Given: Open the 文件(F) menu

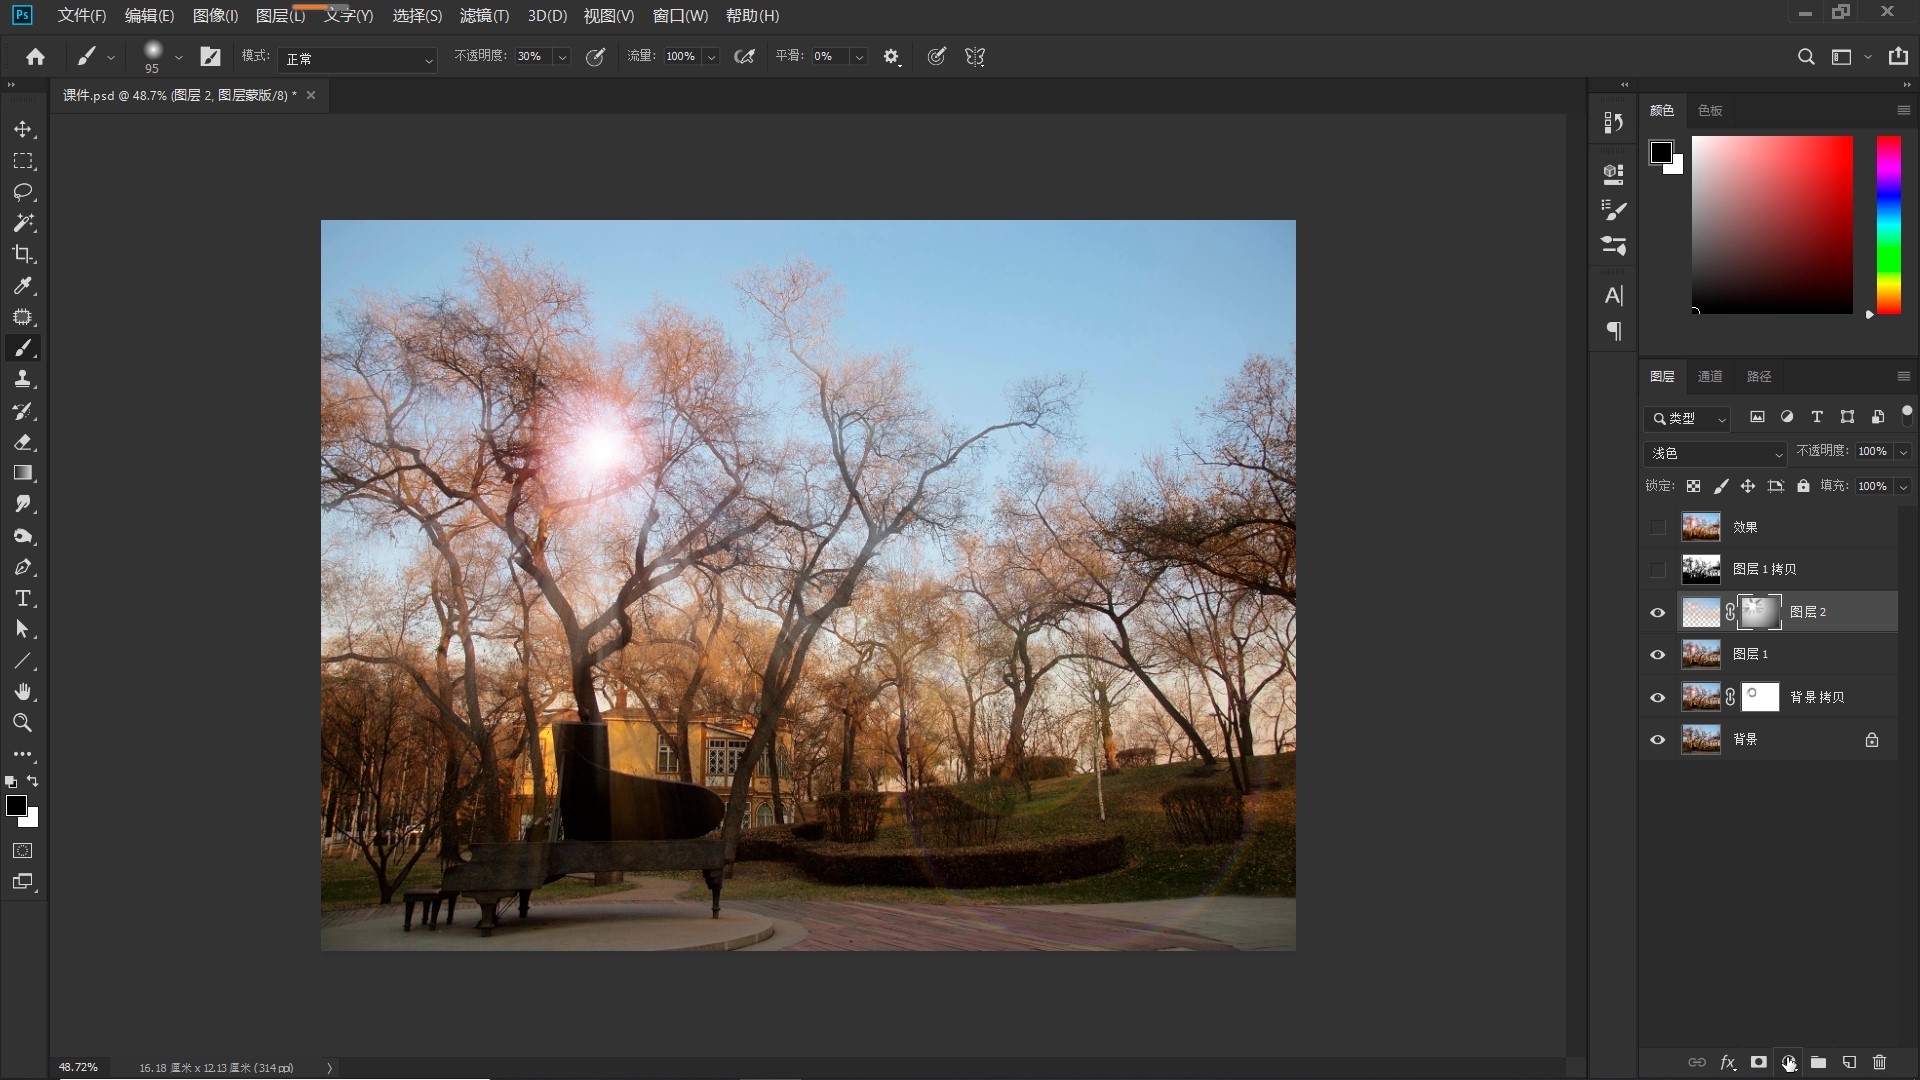Looking at the screenshot, I should (x=82, y=16).
